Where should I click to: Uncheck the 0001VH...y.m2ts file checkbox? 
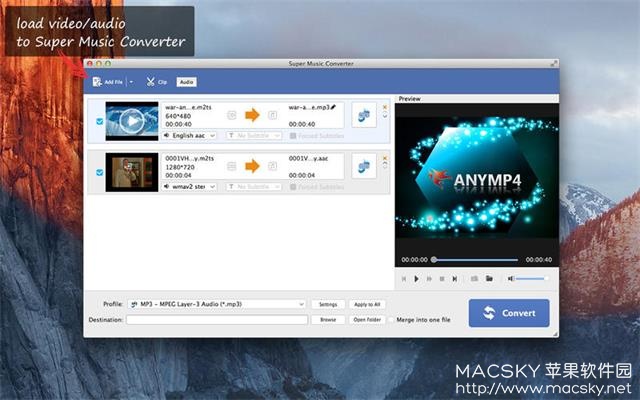100,172
